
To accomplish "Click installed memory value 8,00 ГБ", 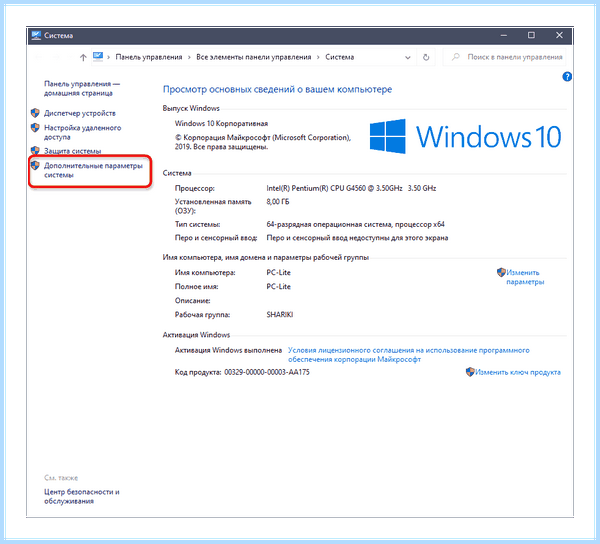I will click(278, 202).
